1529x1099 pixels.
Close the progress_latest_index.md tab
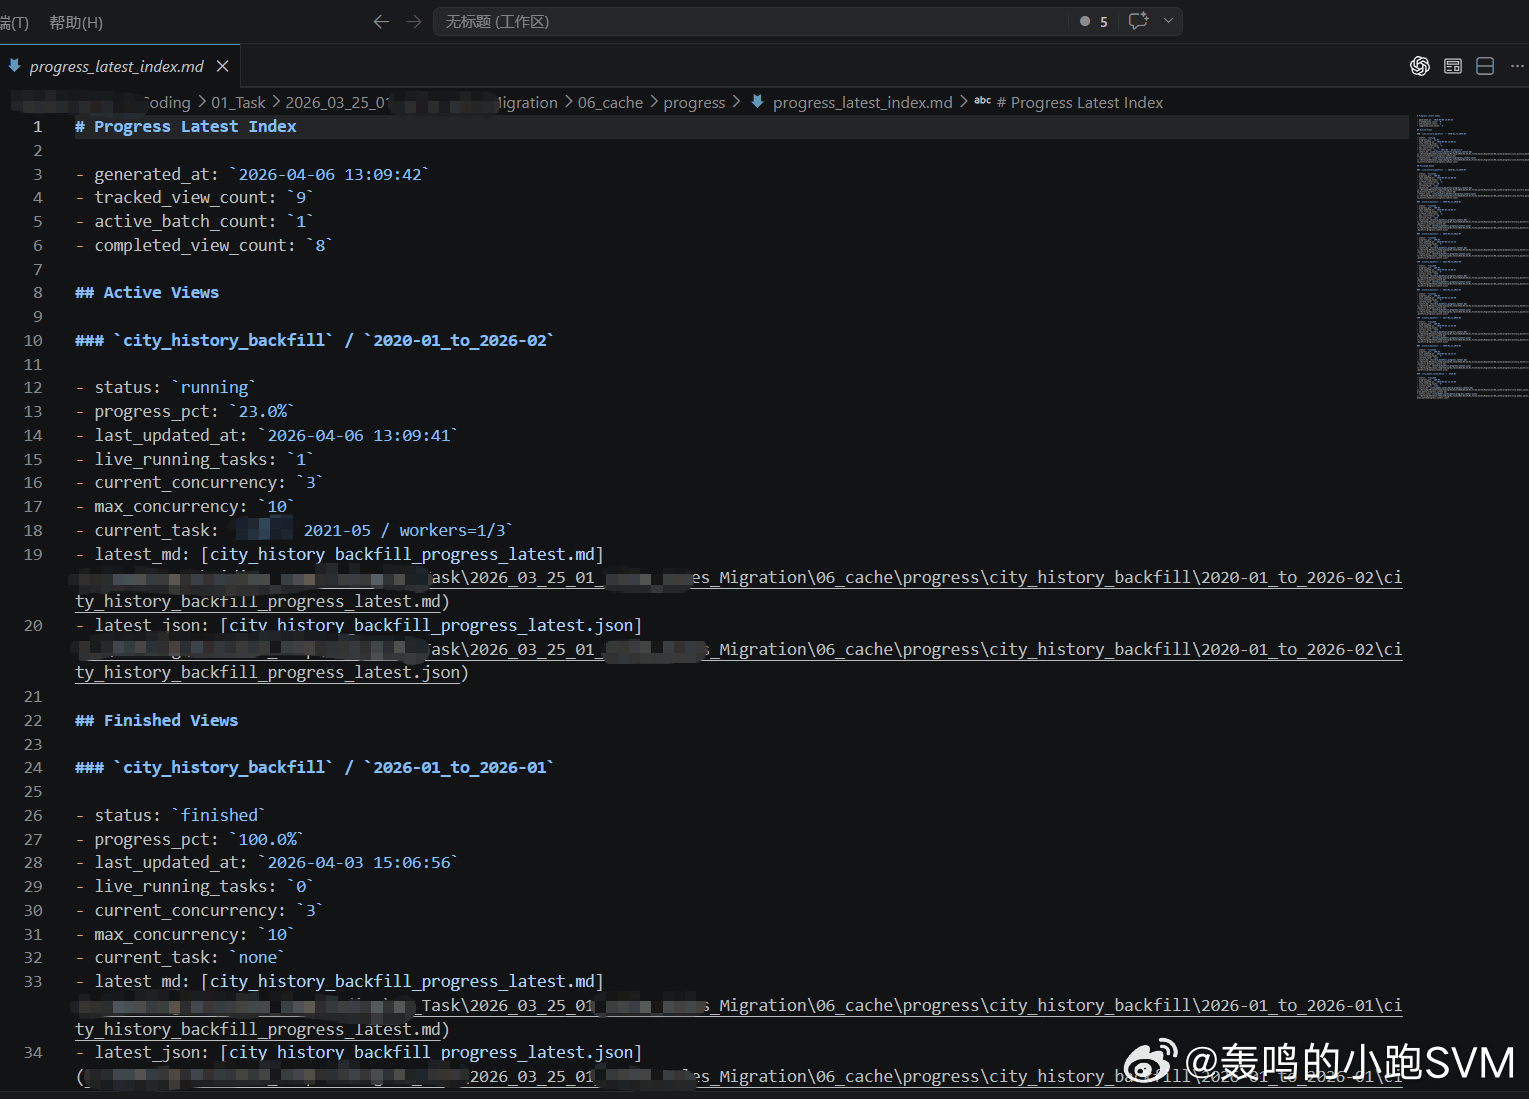coord(223,66)
